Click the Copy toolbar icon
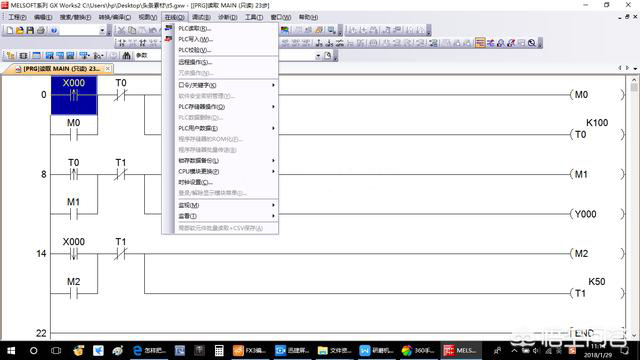This screenshot has height=360, width=640. (132, 30)
